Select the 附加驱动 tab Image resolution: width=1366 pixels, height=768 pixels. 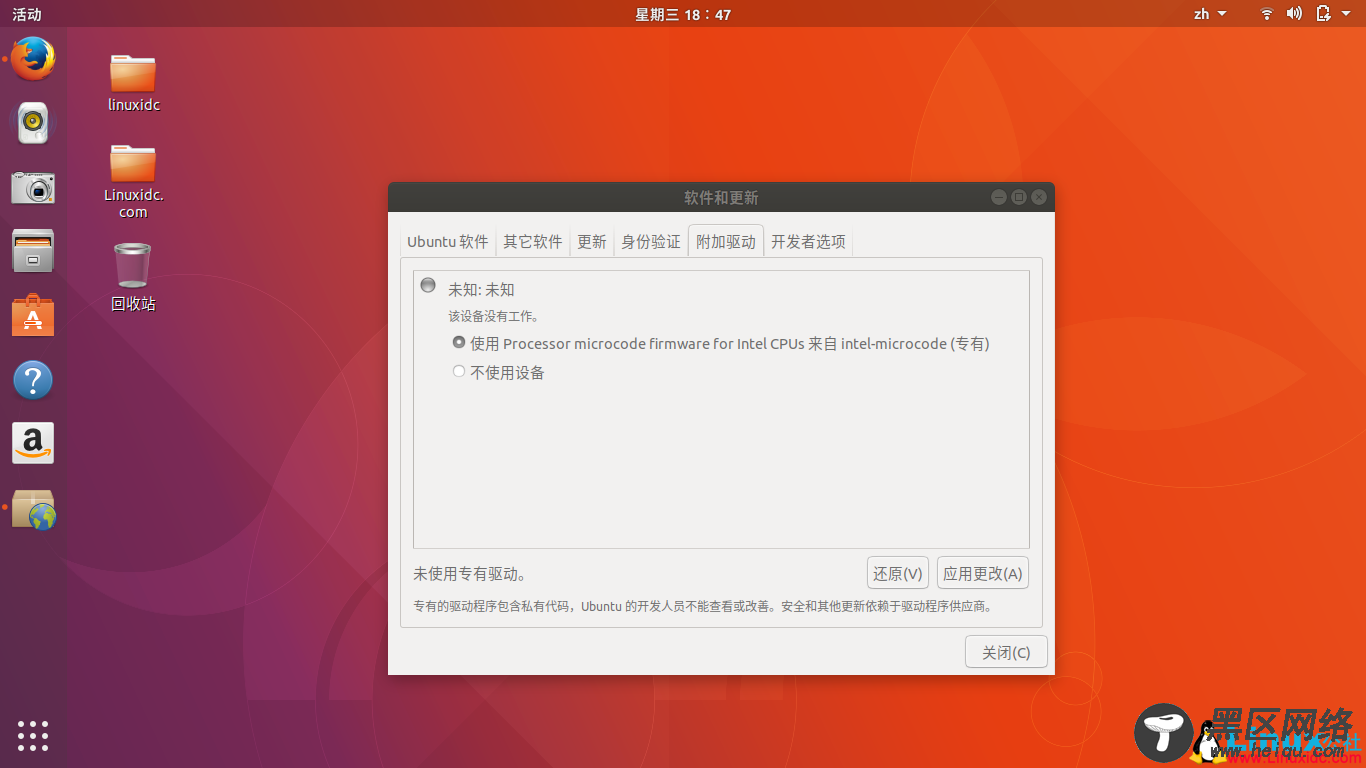pos(726,242)
